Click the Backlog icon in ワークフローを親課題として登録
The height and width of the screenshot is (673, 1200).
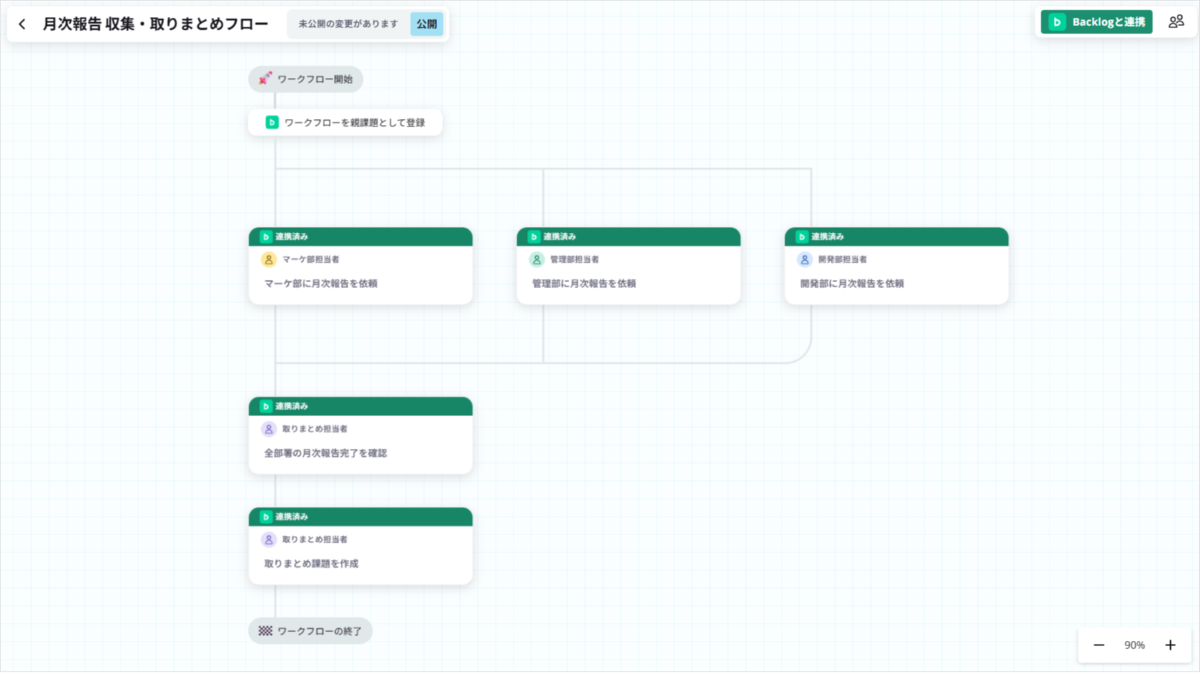tap(272, 122)
